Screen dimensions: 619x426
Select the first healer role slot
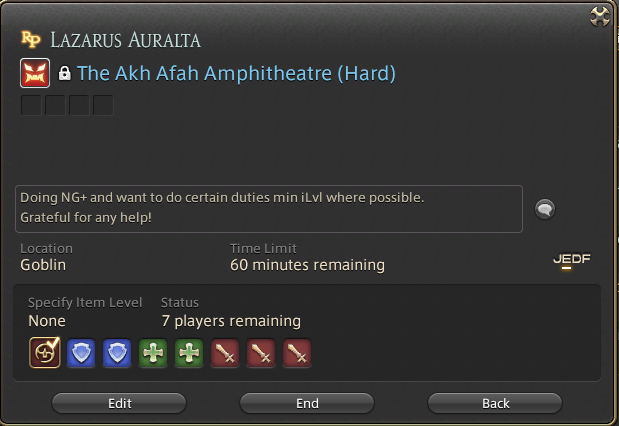coord(153,353)
